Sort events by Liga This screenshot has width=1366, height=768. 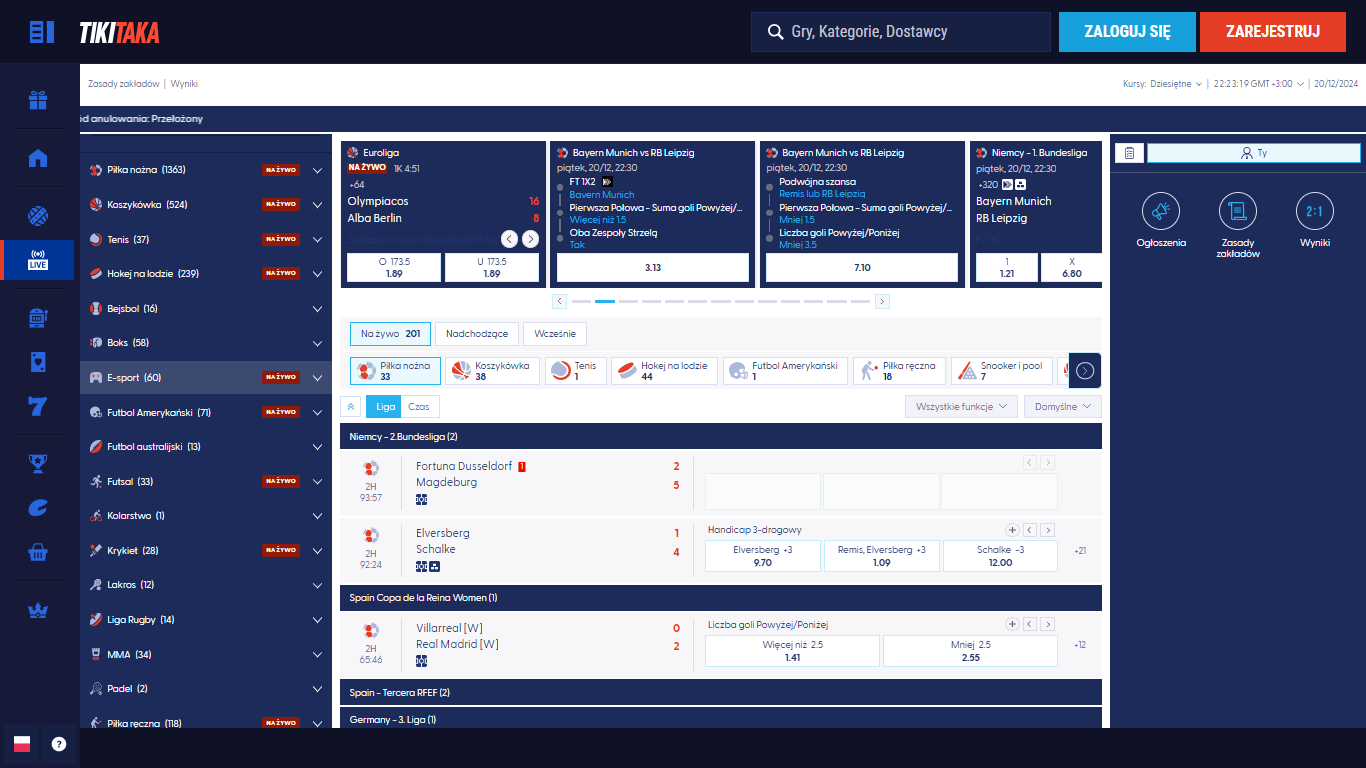[x=384, y=406]
